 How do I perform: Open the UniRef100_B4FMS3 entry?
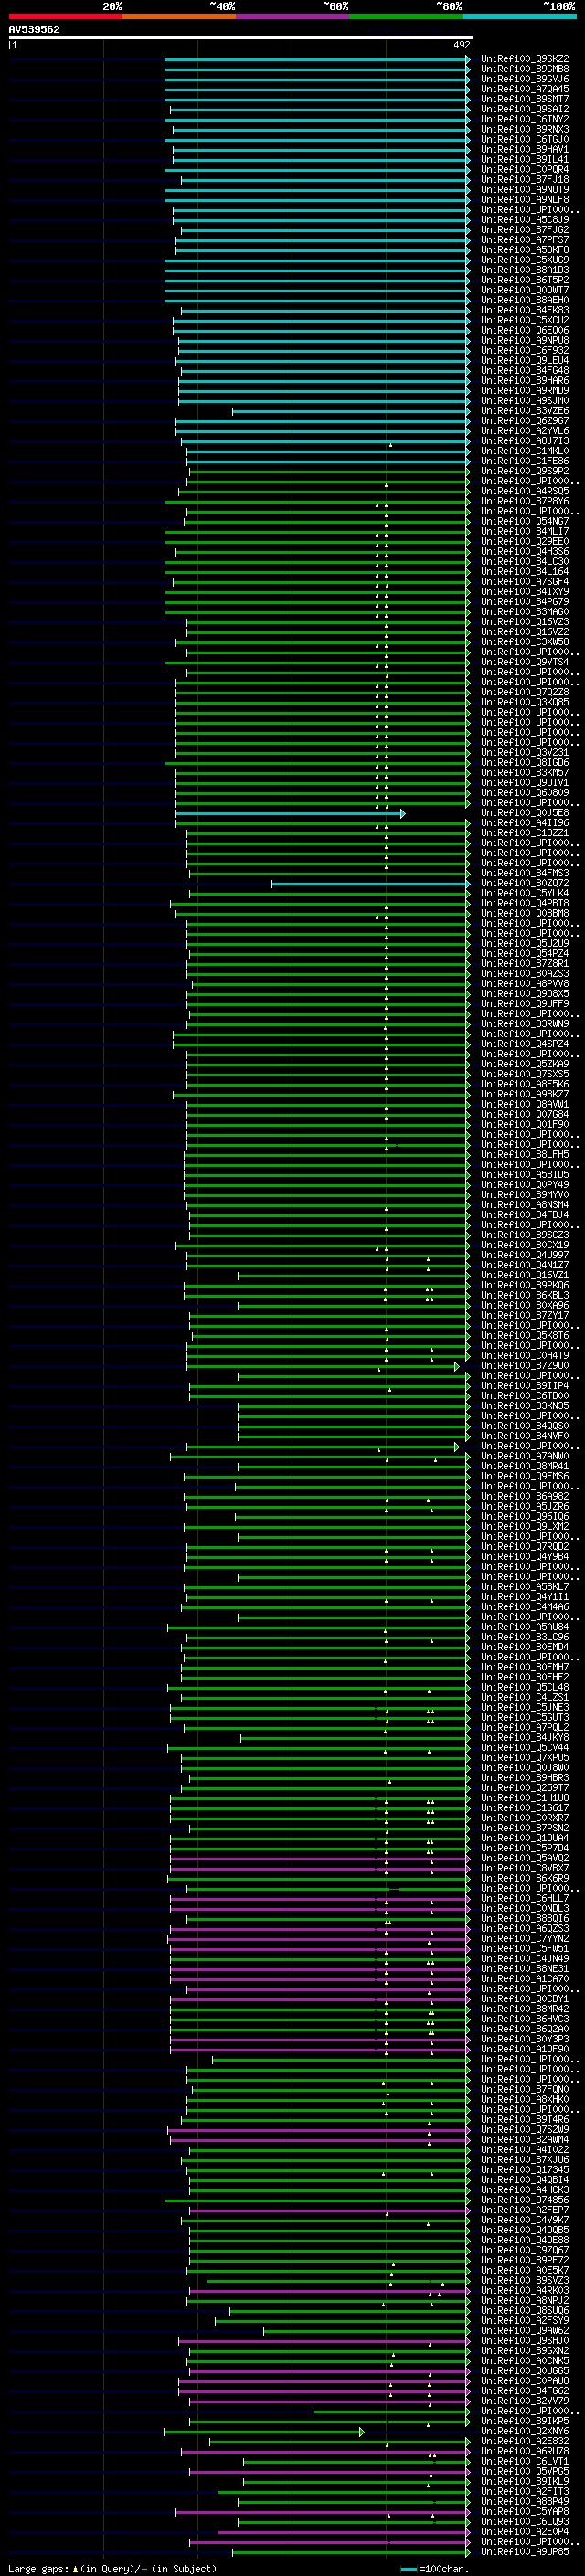pos(525,873)
